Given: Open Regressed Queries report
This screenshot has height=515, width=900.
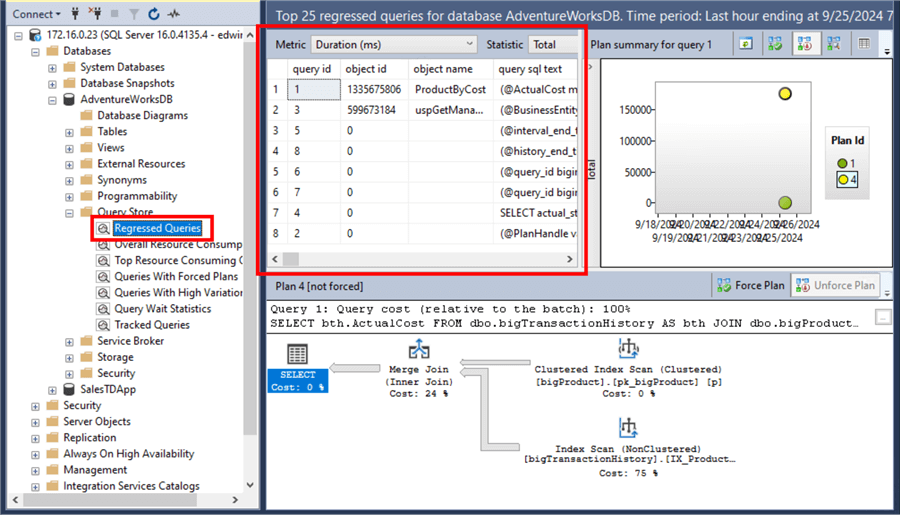Looking at the screenshot, I should 157,228.
